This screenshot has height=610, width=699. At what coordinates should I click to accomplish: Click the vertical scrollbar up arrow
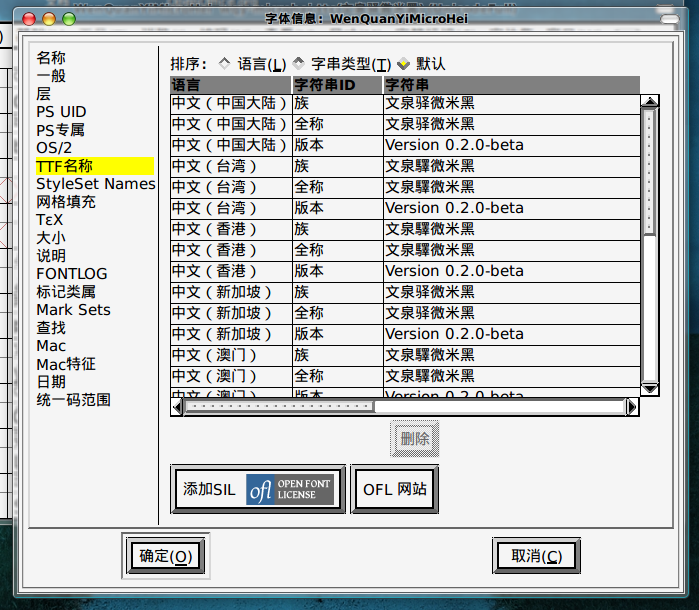click(650, 101)
